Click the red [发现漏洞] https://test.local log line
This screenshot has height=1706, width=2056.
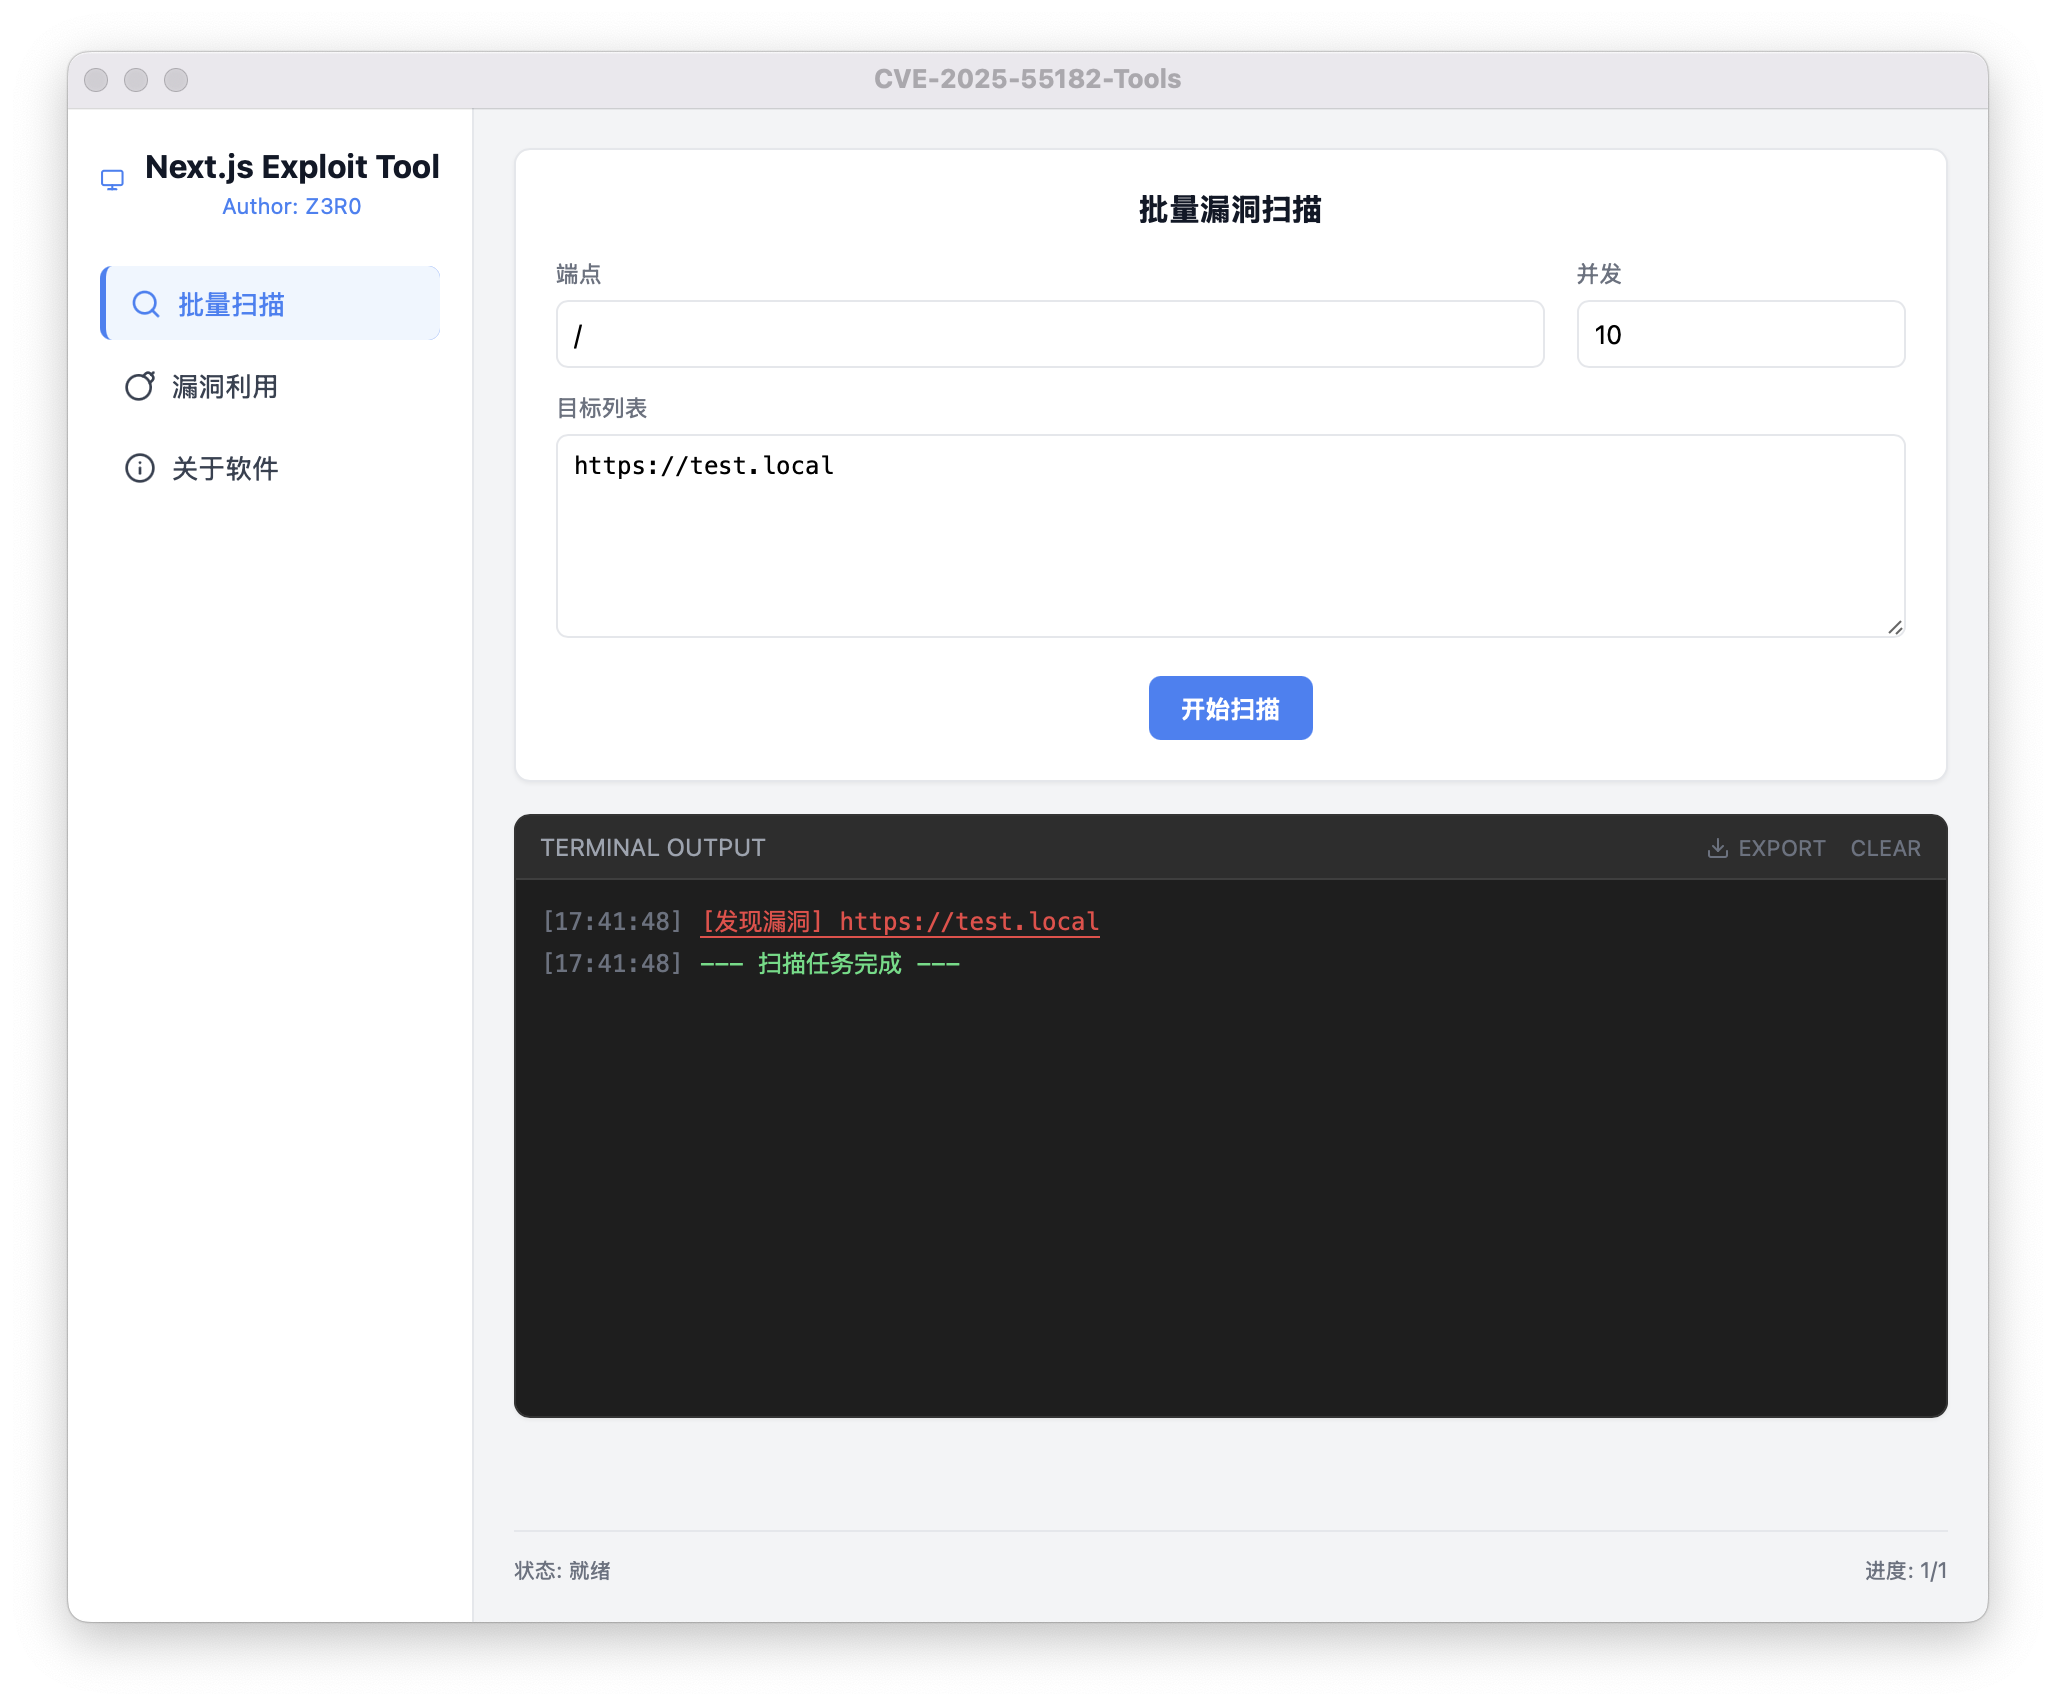900,921
